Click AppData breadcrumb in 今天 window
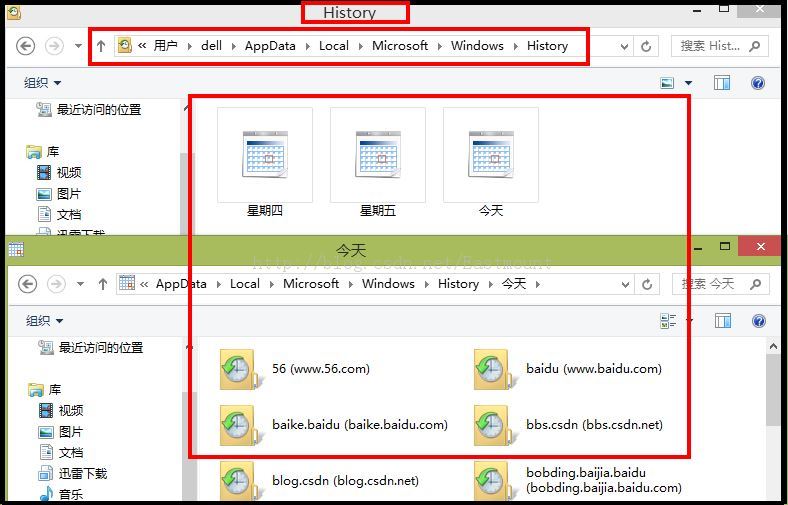This screenshot has width=788, height=505. pos(181,284)
